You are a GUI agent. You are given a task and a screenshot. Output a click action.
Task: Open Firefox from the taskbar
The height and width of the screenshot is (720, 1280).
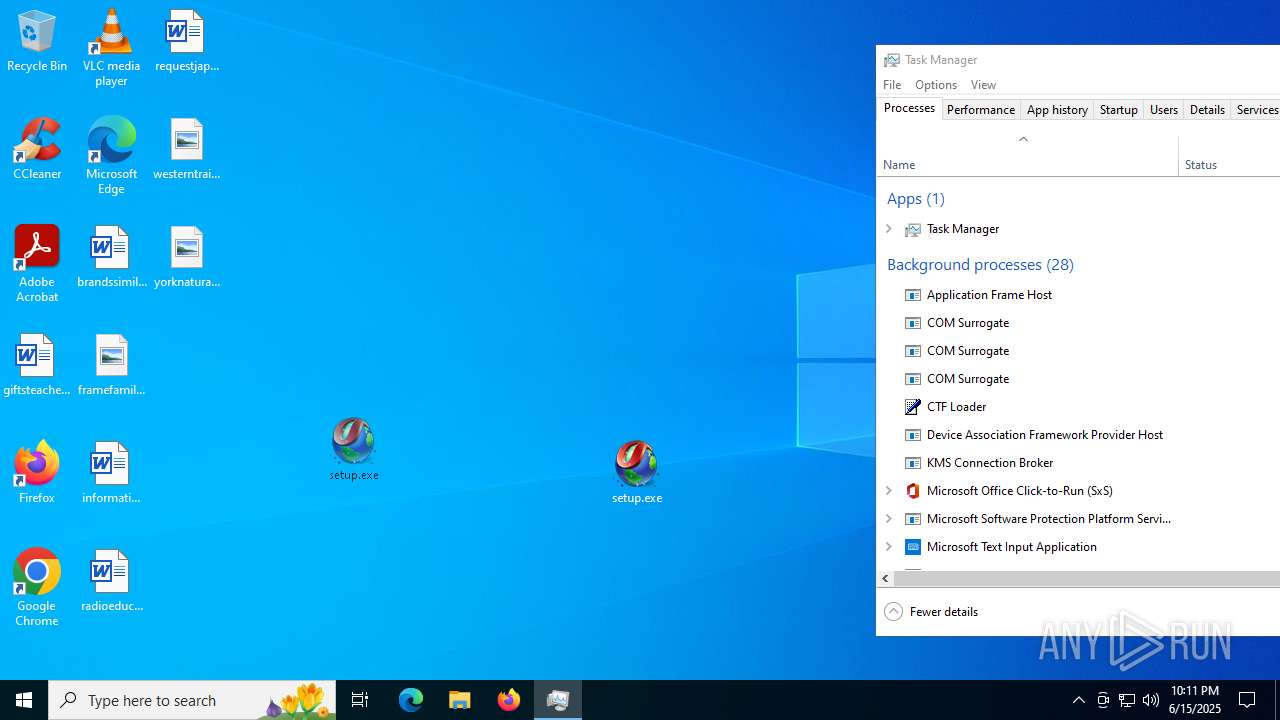tap(509, 700)
